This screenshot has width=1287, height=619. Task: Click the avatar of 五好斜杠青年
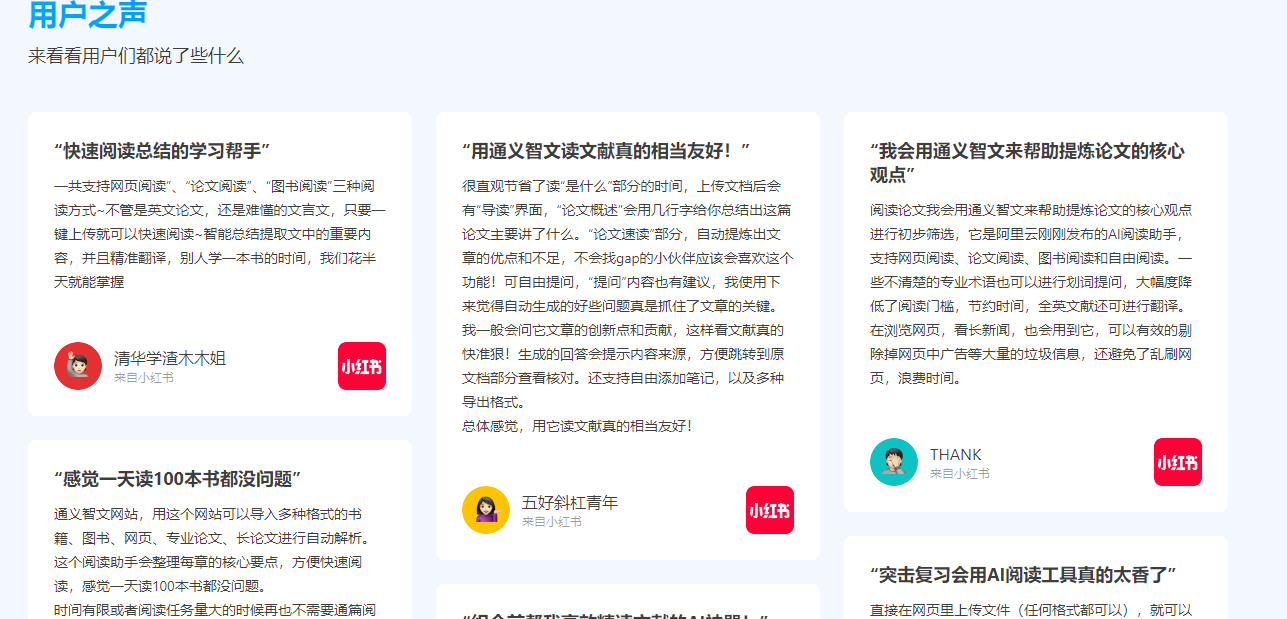click(486, 510)
